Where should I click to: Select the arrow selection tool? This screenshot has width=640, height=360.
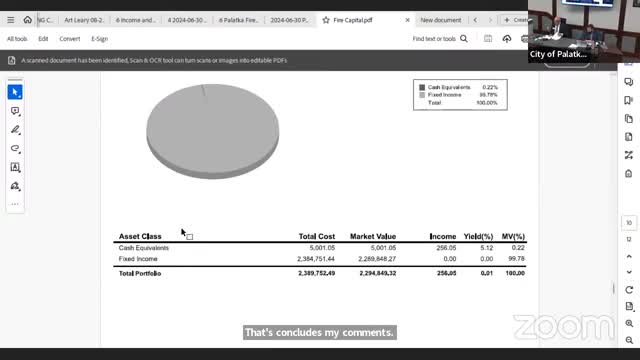[15, 92]
